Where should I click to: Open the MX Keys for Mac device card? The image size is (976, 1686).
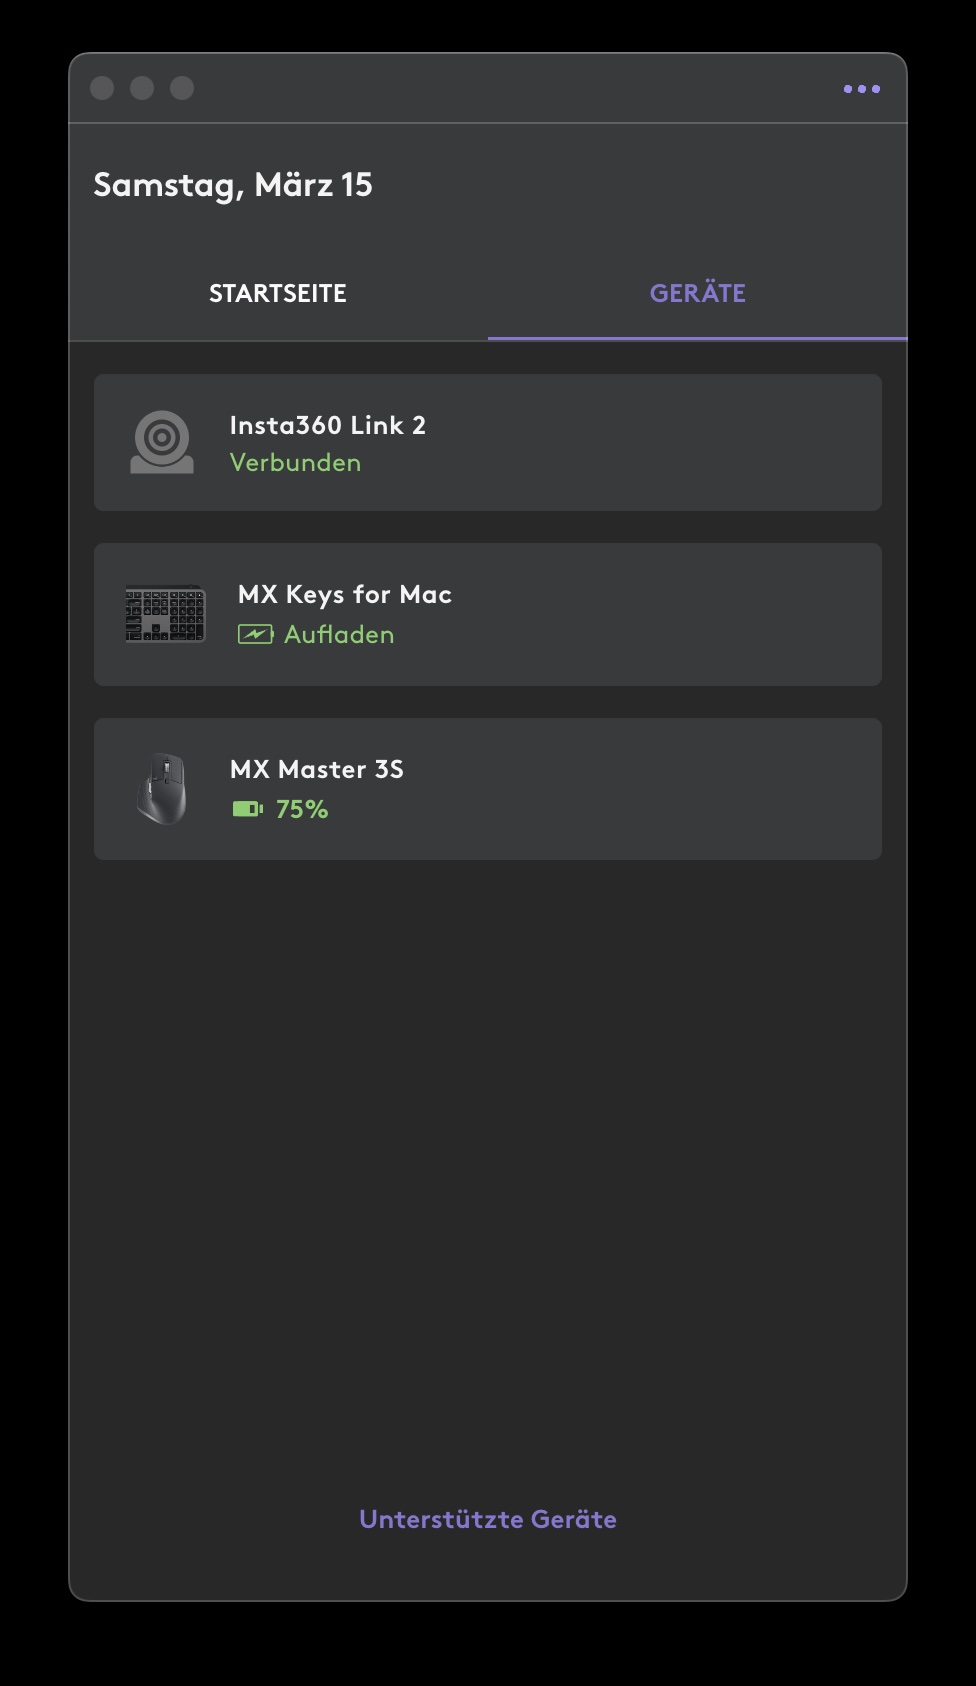tap(488, 614)
